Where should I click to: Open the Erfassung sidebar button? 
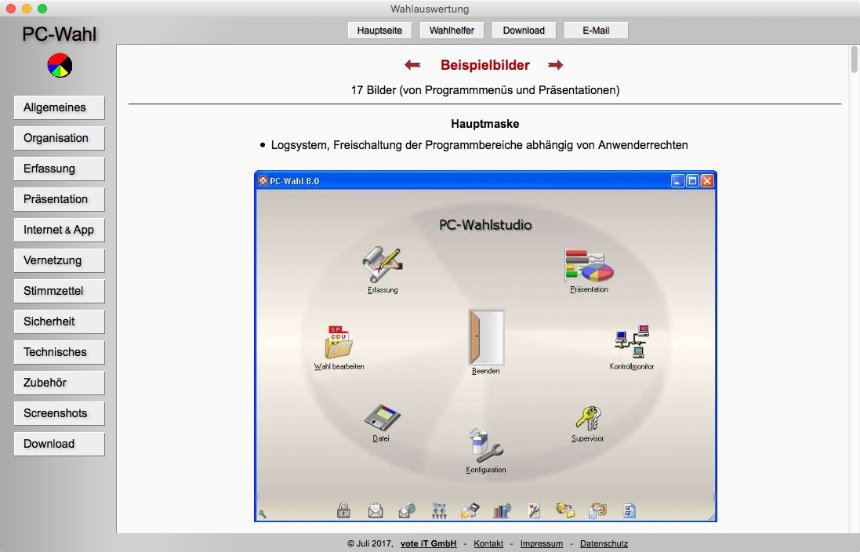[59, 169]
